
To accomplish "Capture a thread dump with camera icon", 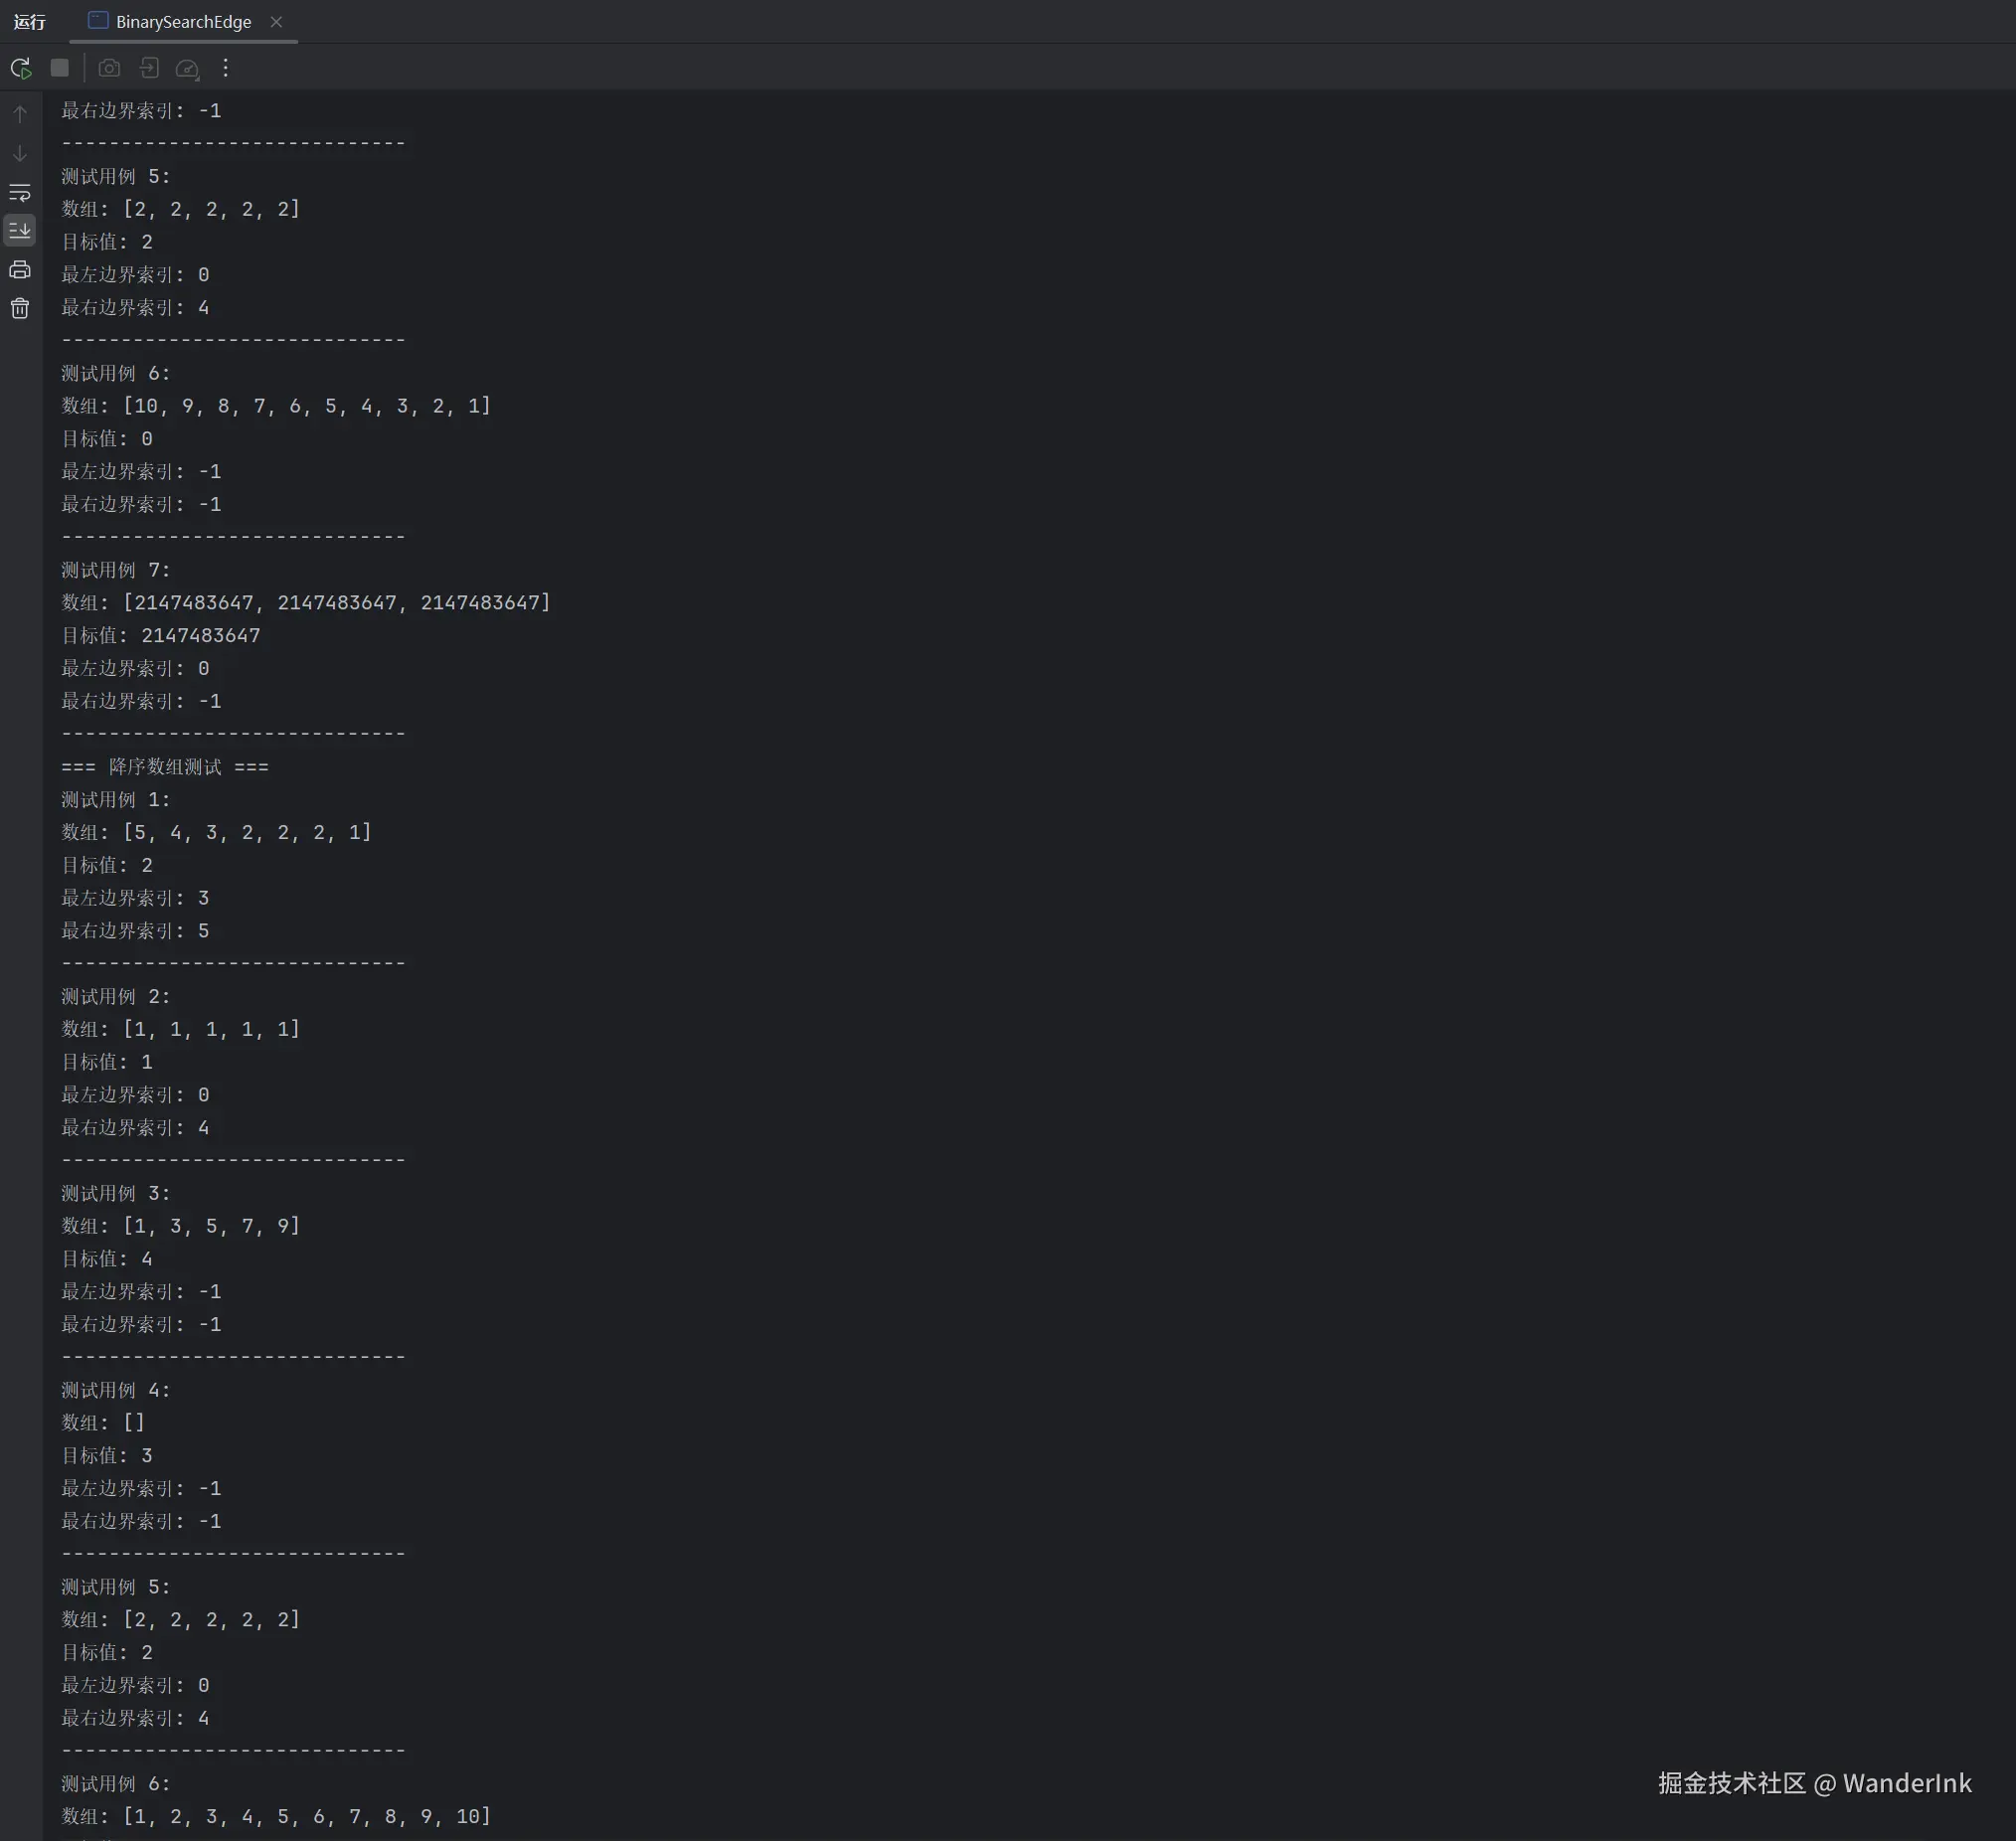I will pos(109,68).
